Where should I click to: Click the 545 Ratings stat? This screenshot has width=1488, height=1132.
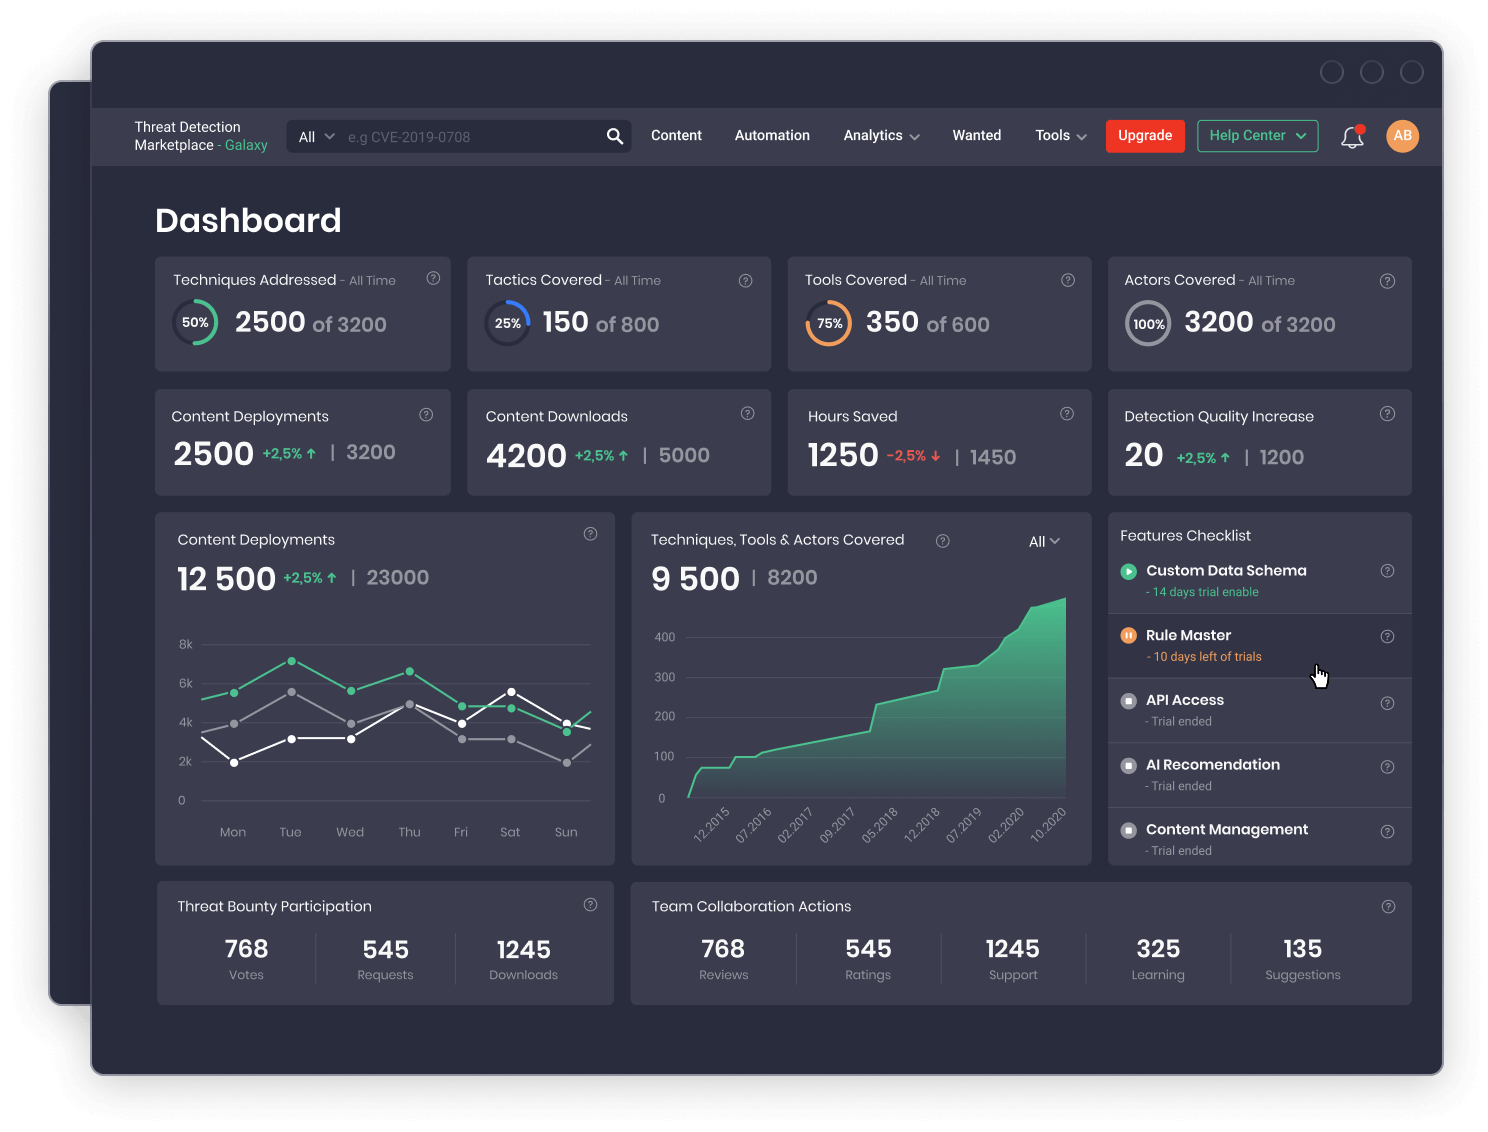click(868, 959)
